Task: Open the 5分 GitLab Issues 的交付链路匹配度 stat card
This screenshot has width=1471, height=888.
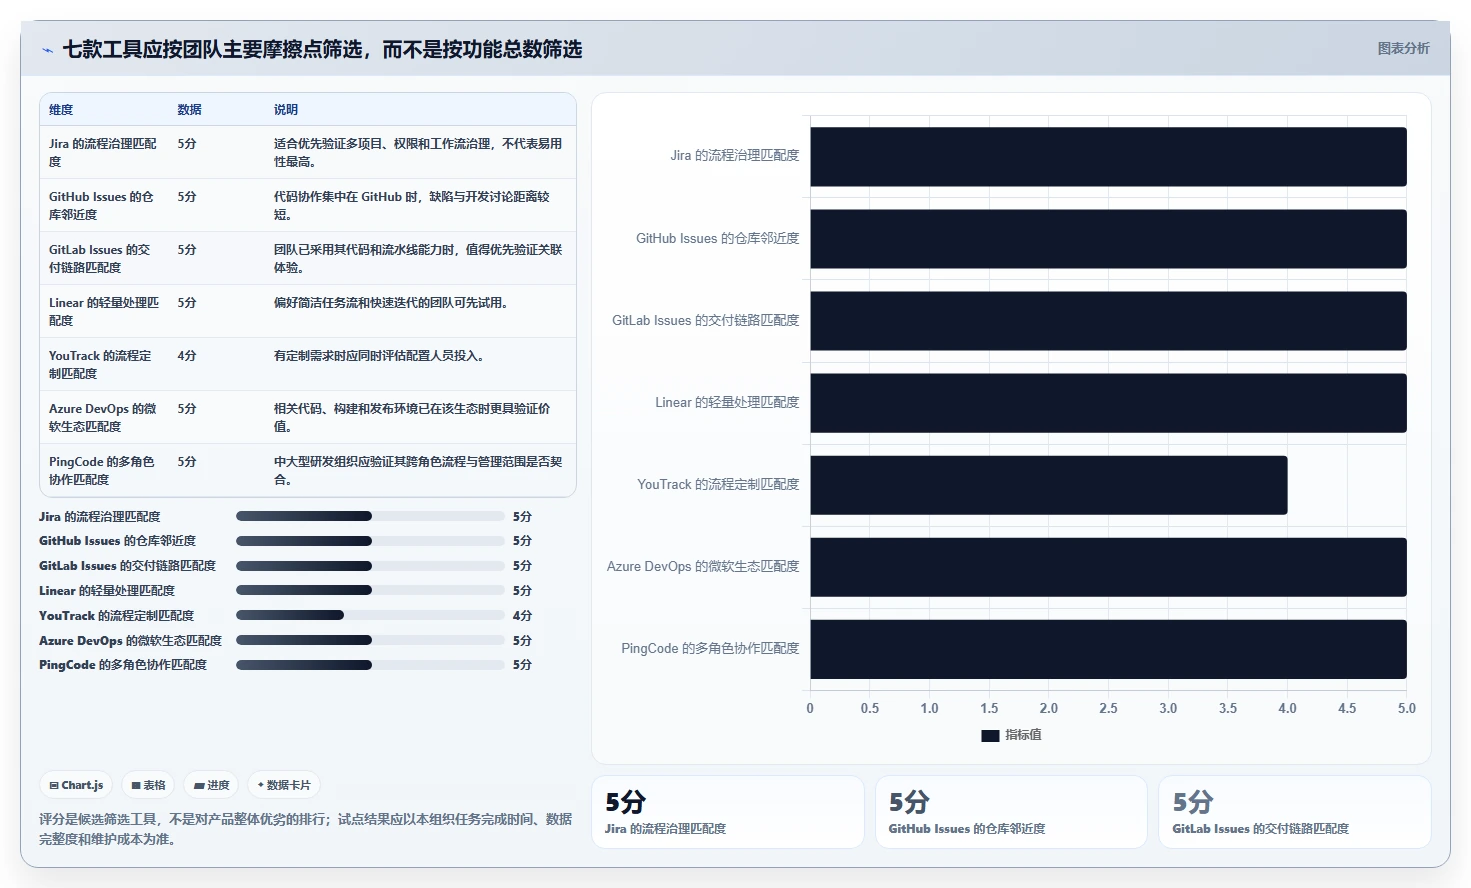Action: pos(1295,812)
